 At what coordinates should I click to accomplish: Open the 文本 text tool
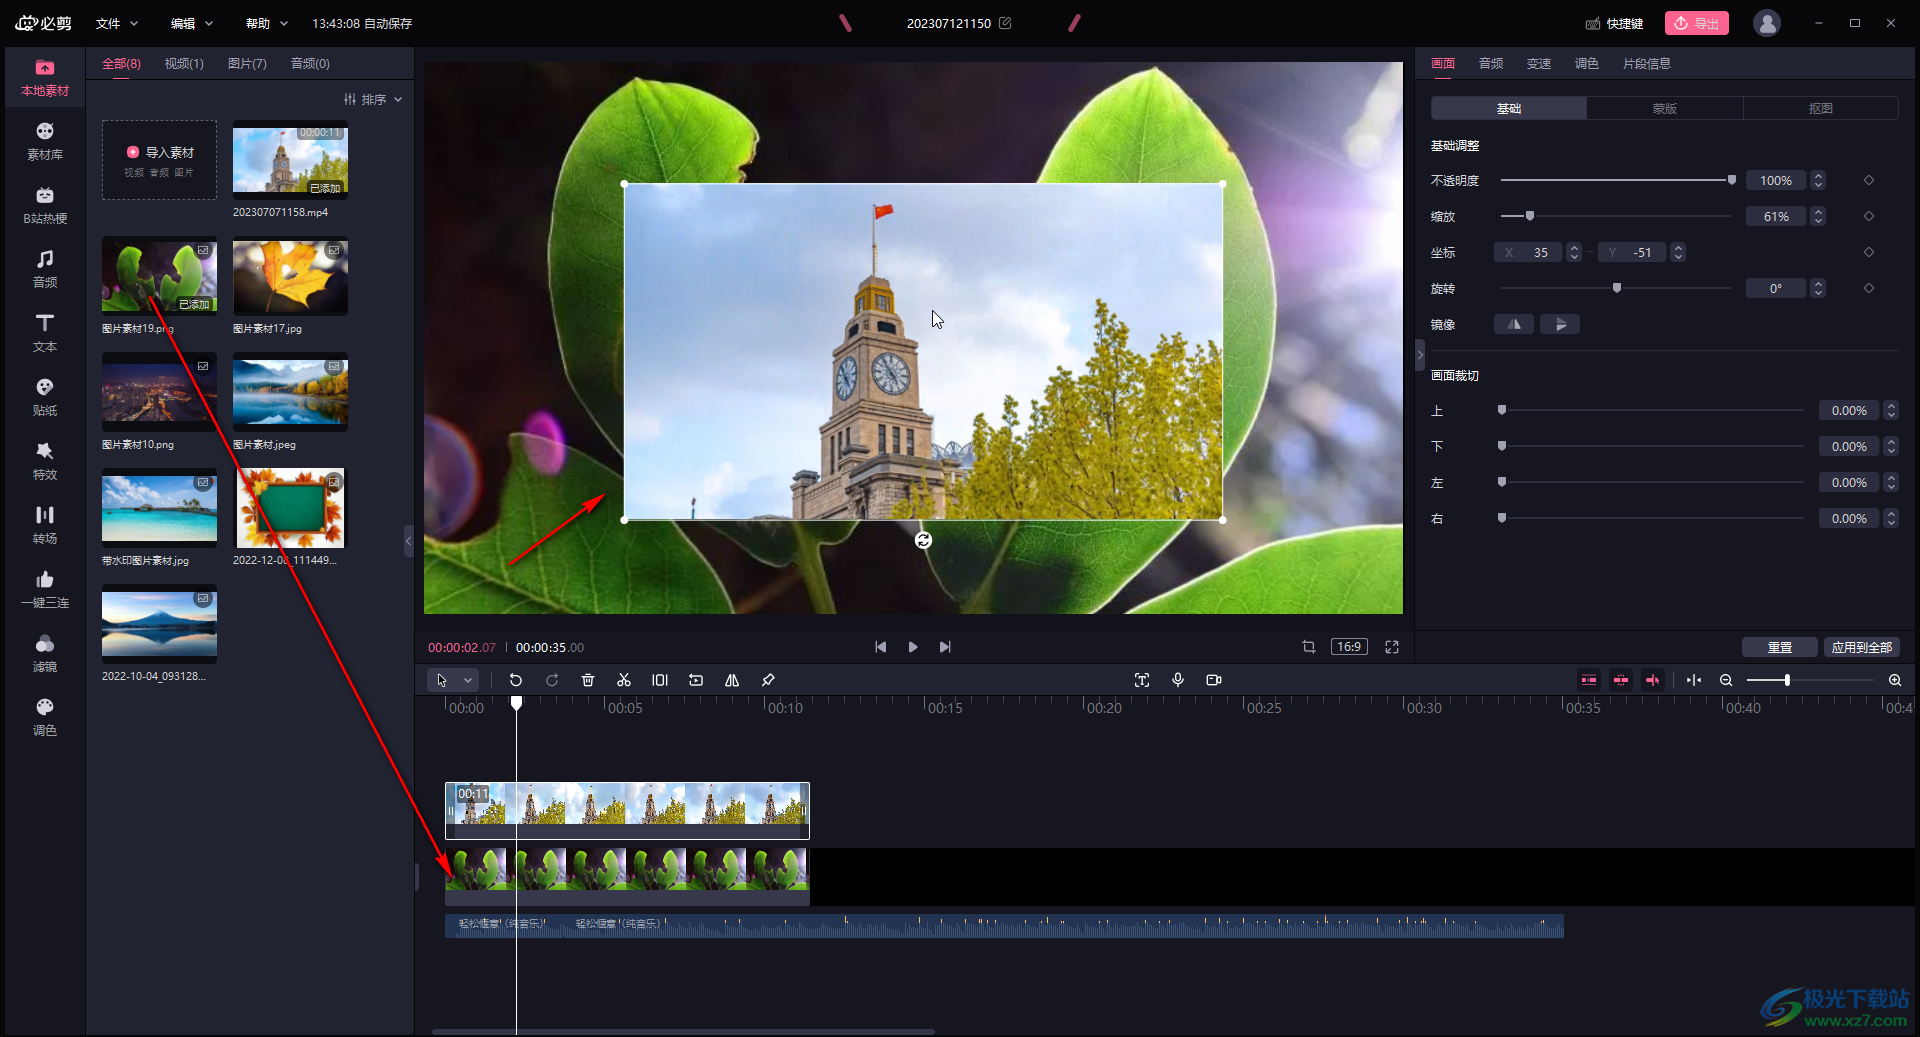(45, 334)
